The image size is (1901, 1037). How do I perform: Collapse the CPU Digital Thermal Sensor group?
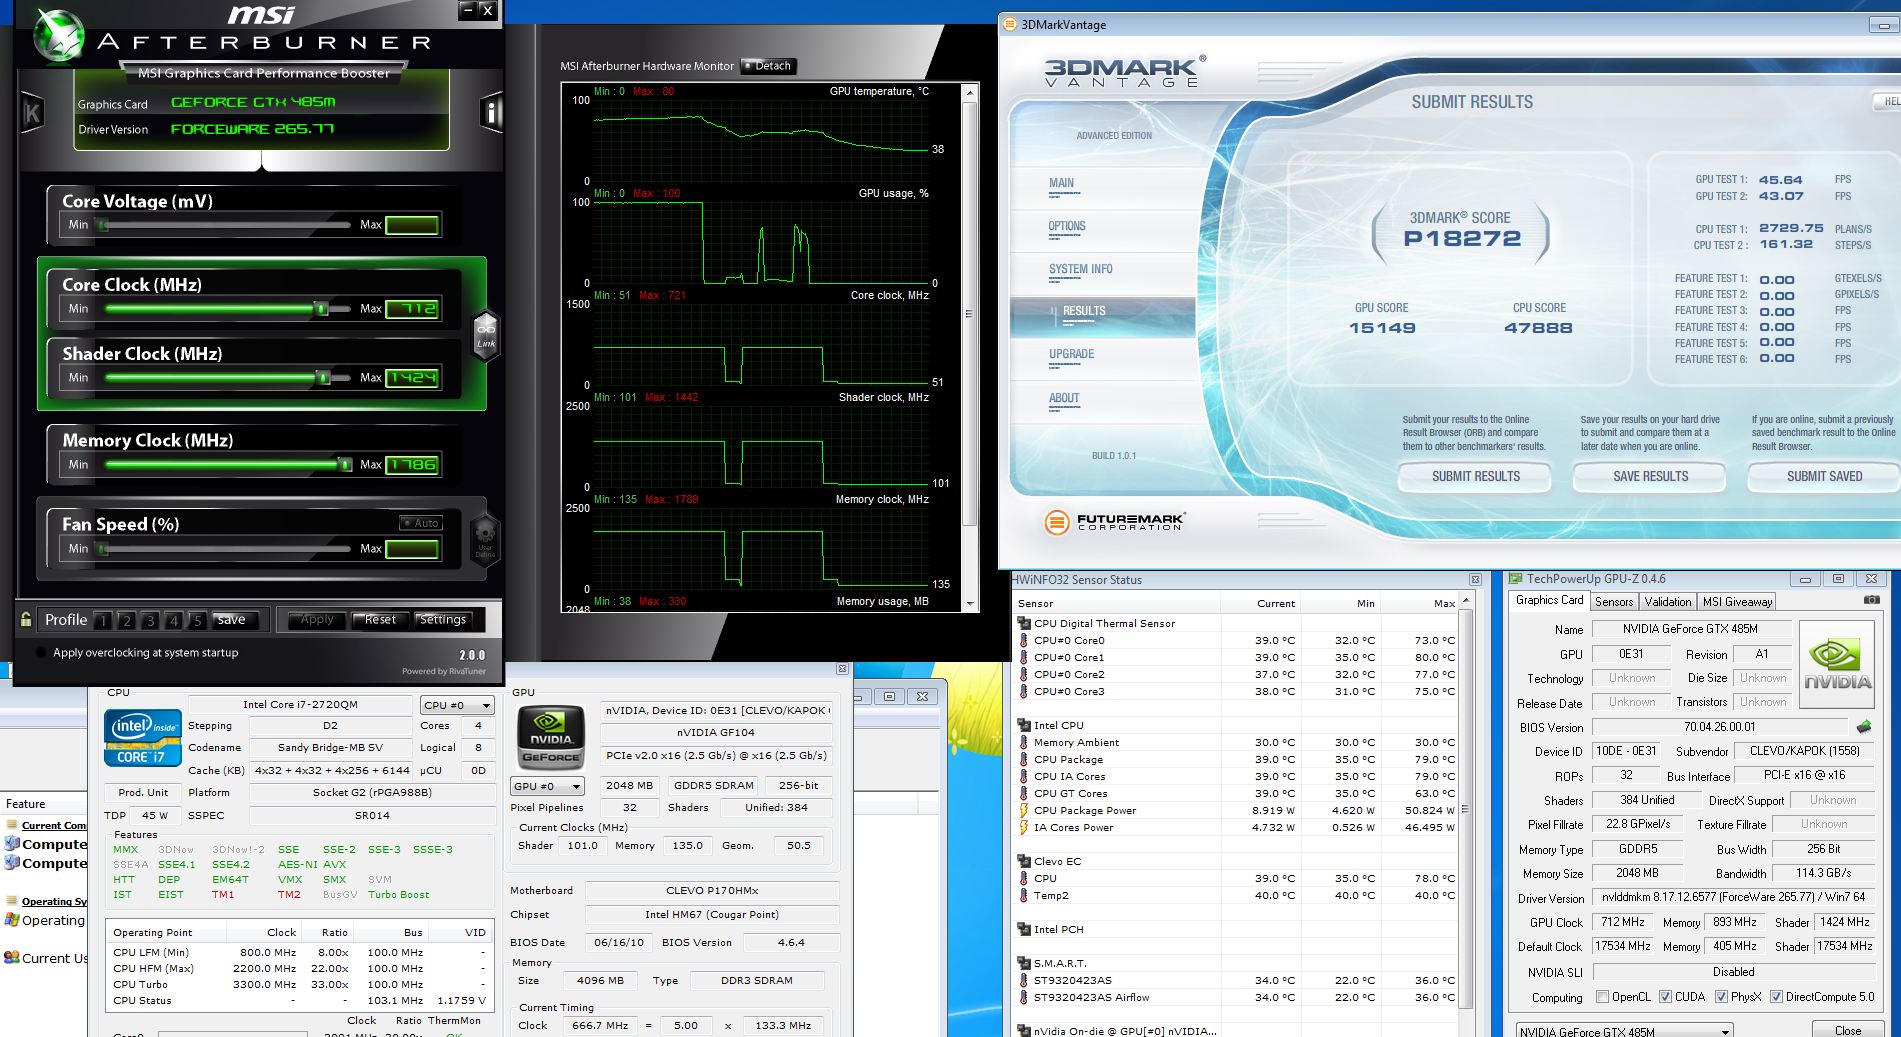click(1023, 623)
